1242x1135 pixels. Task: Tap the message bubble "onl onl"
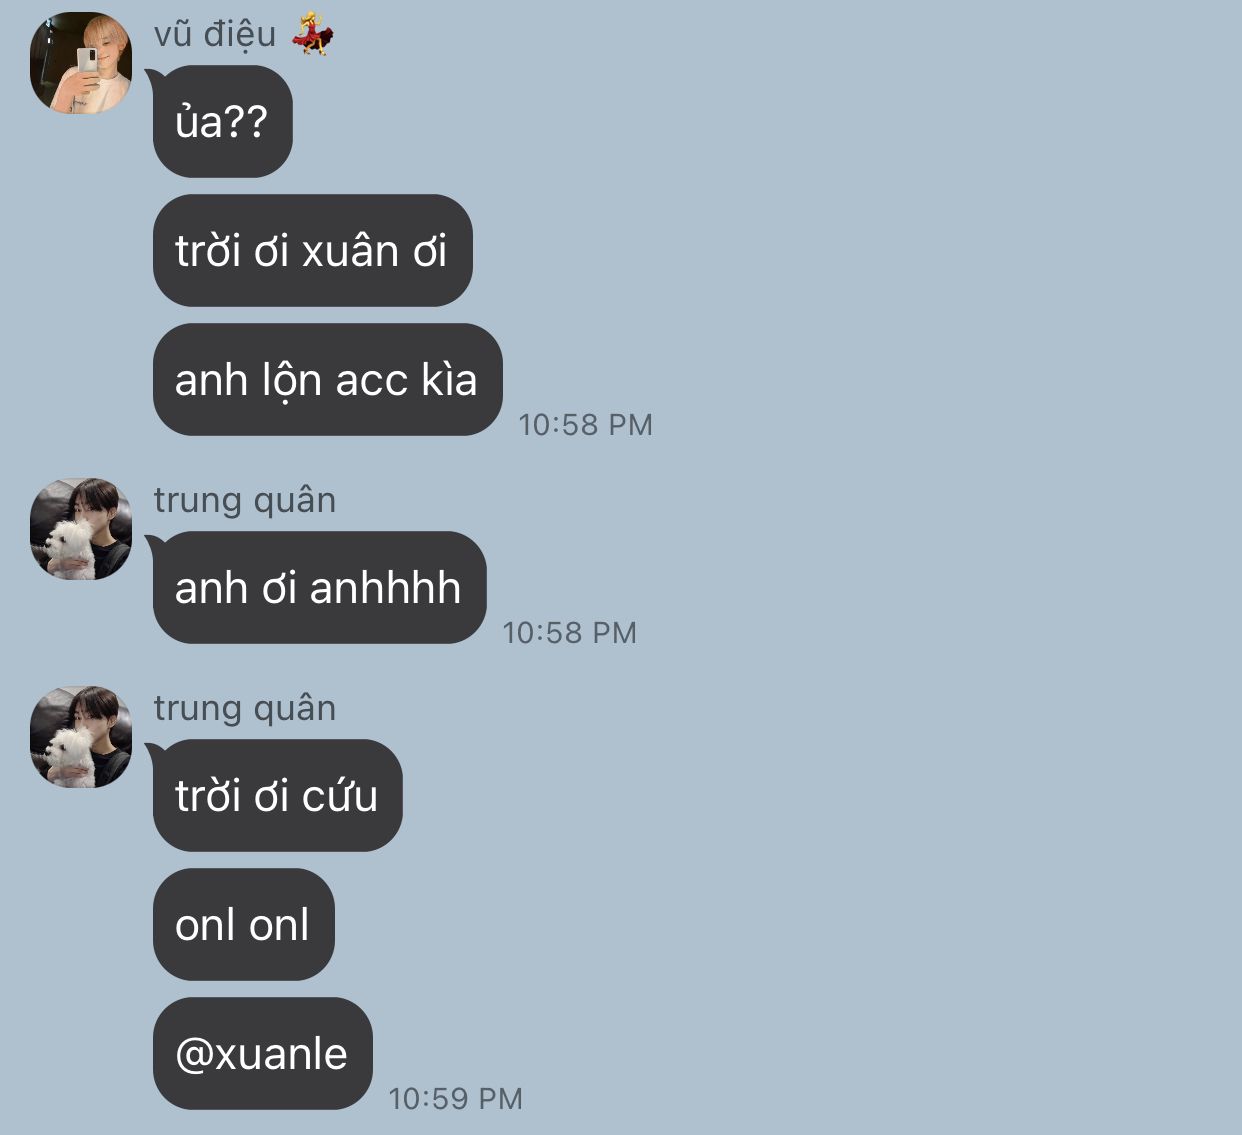click(243, 924)
